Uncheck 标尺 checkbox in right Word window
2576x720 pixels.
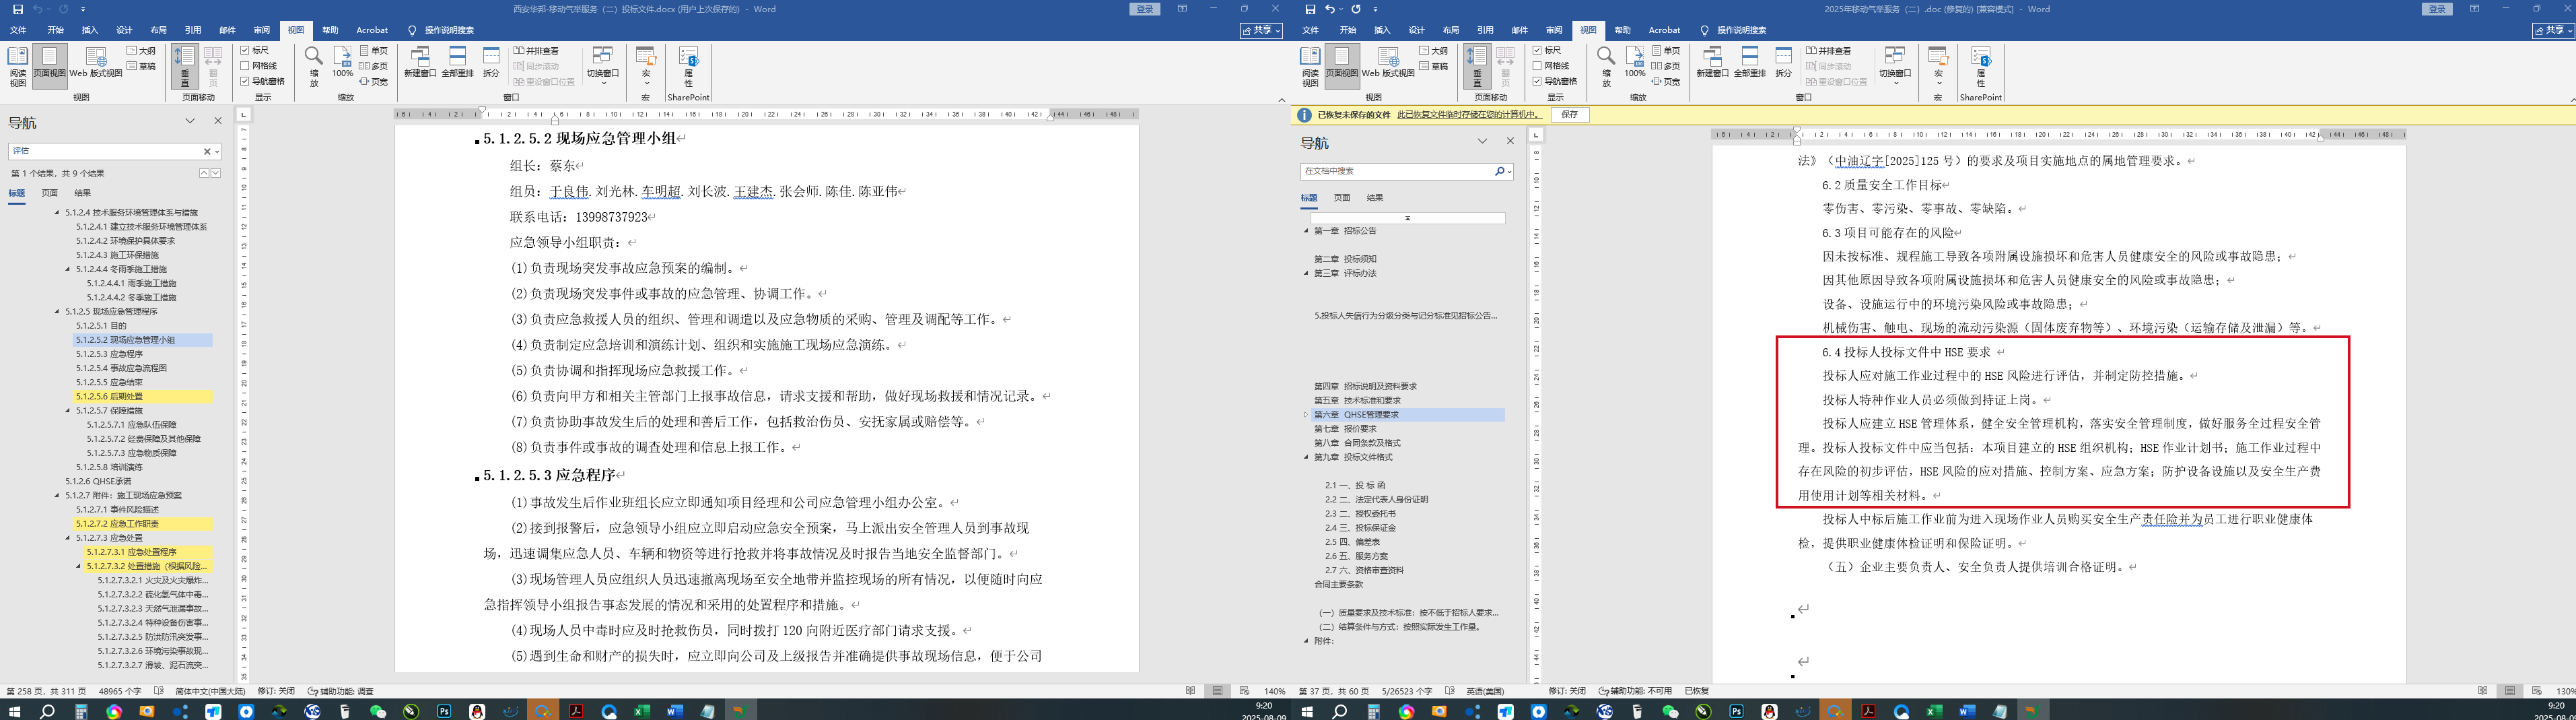[1538, 50]
